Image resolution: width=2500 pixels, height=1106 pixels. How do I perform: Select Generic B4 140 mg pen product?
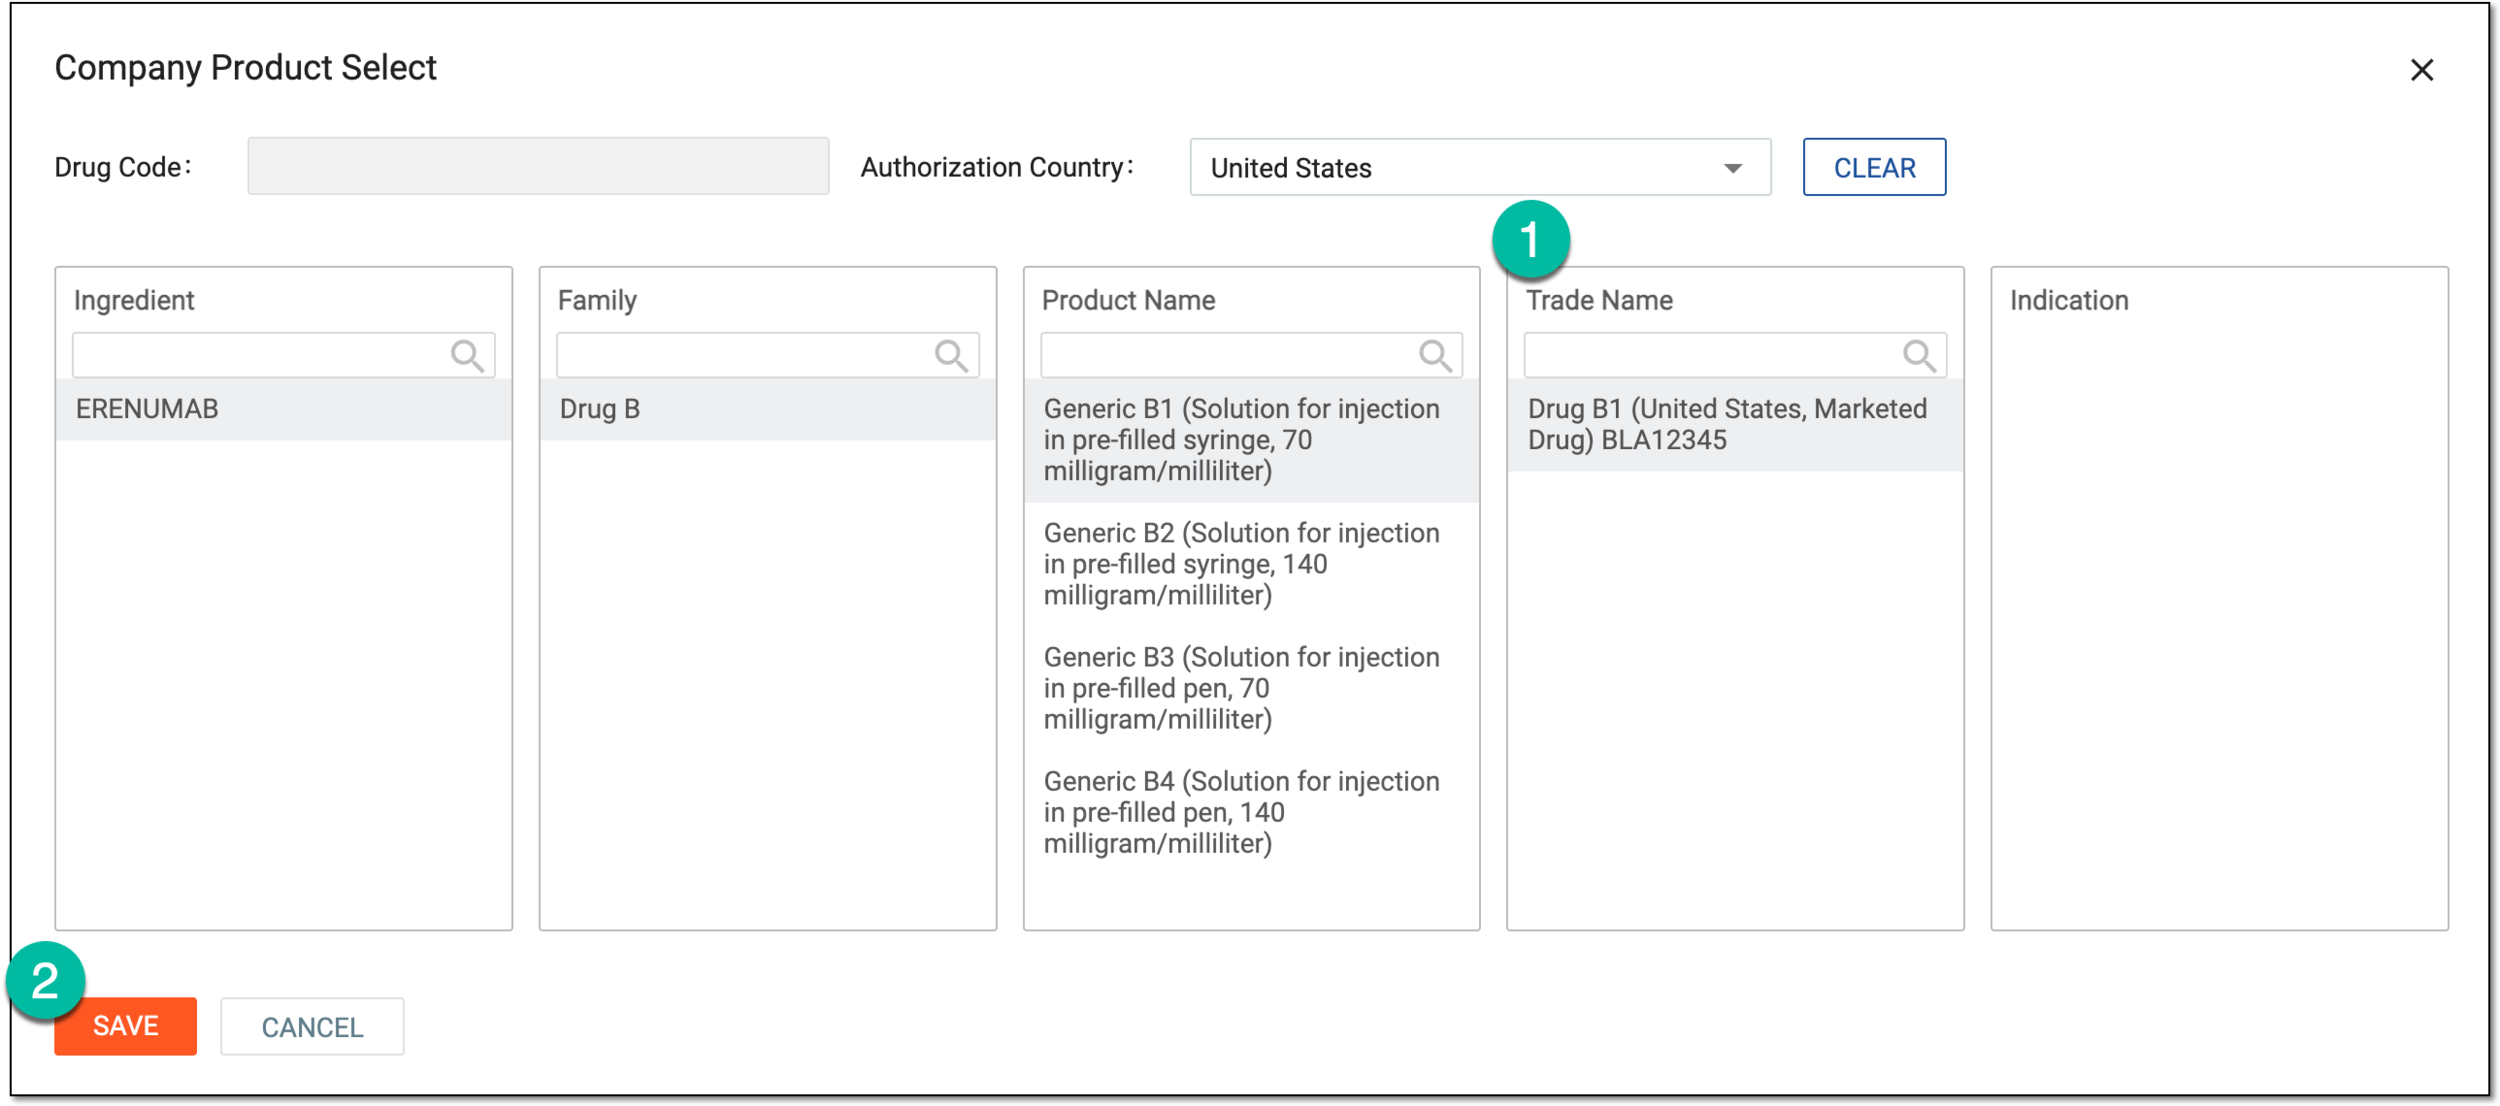coord(1251,812)
